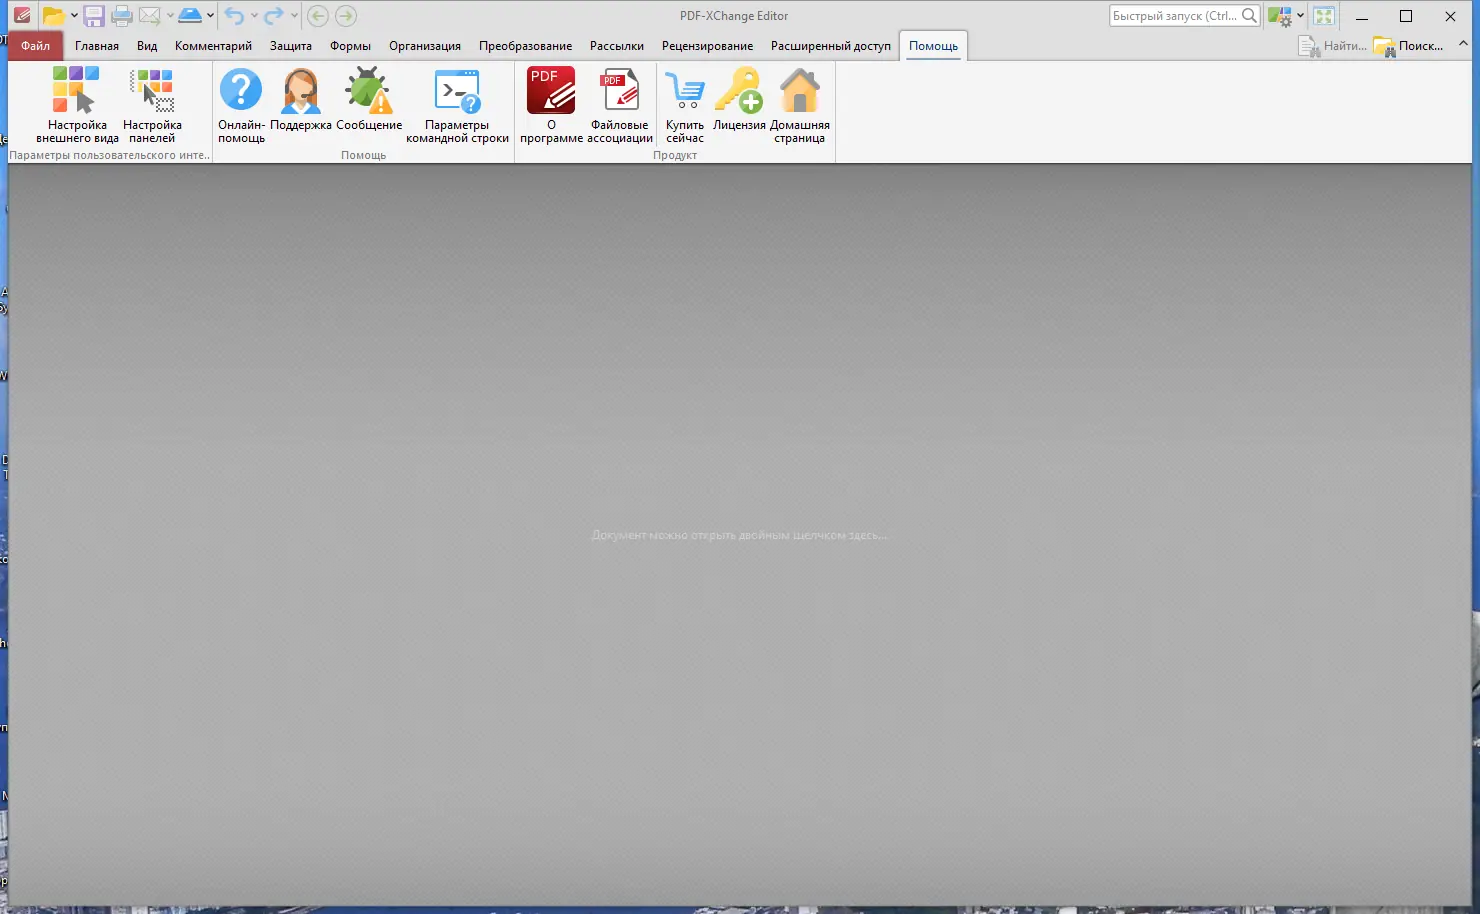Click the "Купить сейчас" shopping cart
1480x914 pixels.
(685, 105)
